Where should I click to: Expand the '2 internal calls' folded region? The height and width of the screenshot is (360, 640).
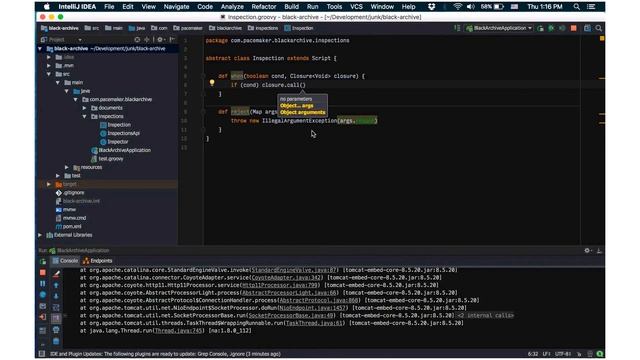[485, 316]
